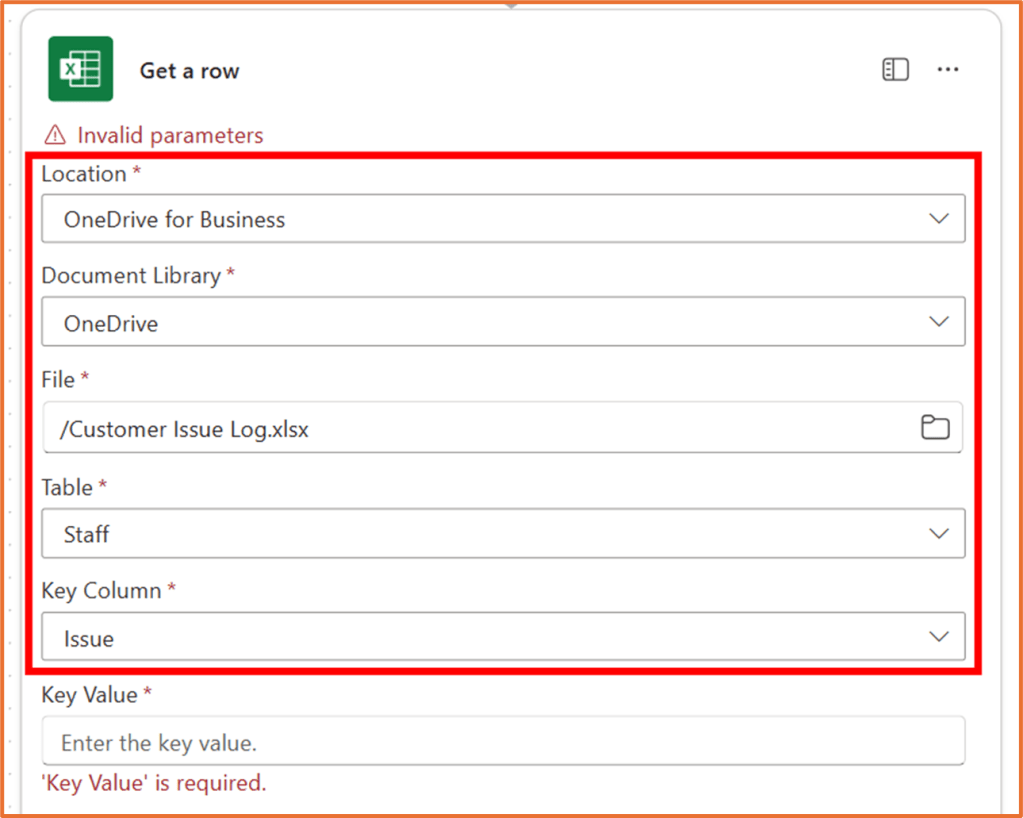Click the Excel connector icon
Screen dimensions: 1023x818
80,68
